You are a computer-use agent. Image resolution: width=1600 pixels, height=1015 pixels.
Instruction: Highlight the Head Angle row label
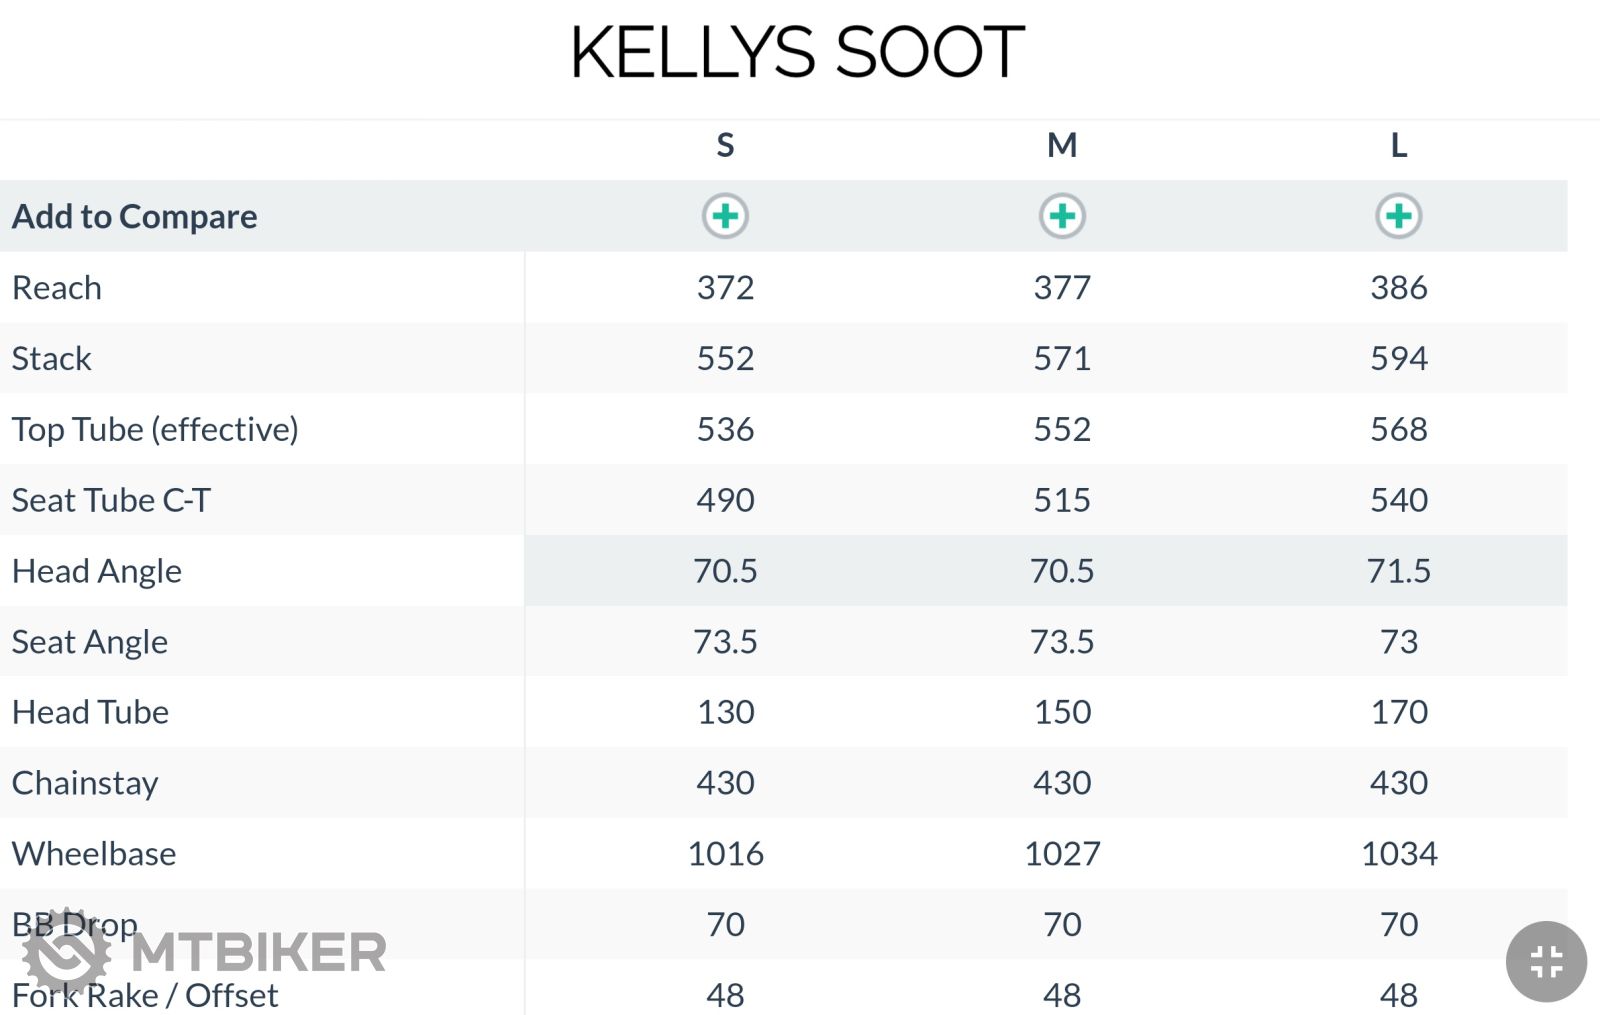tap(97, 571)
